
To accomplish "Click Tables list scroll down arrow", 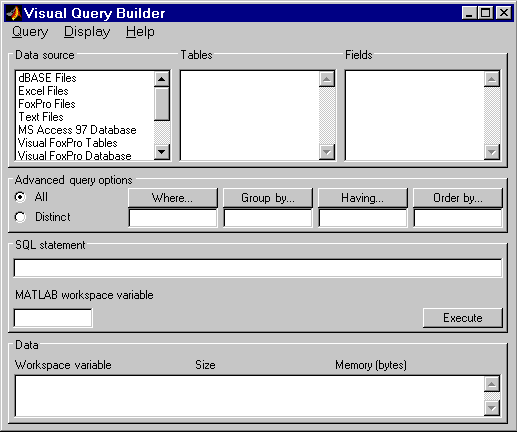I will [x=327, y=152].
